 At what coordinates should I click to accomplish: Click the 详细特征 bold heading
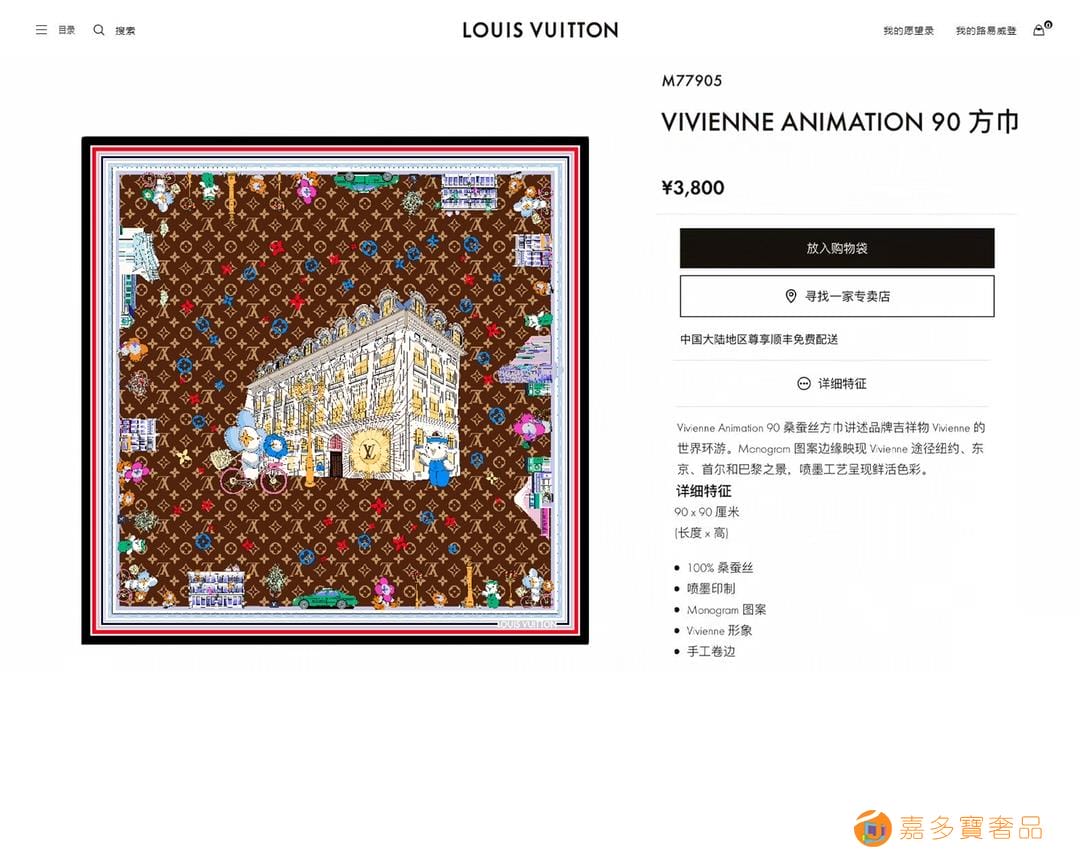703,491
